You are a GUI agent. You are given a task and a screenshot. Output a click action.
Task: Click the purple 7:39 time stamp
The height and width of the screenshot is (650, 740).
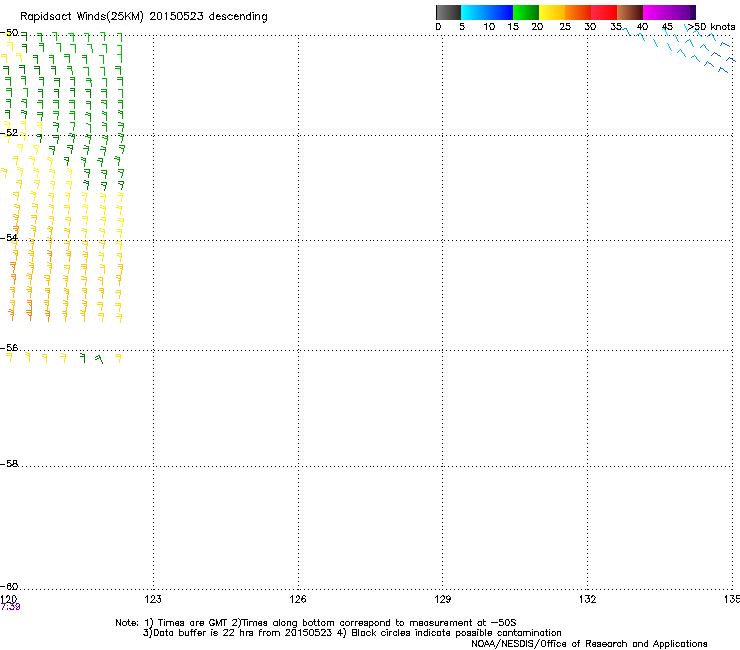click(x=10, y=607)
